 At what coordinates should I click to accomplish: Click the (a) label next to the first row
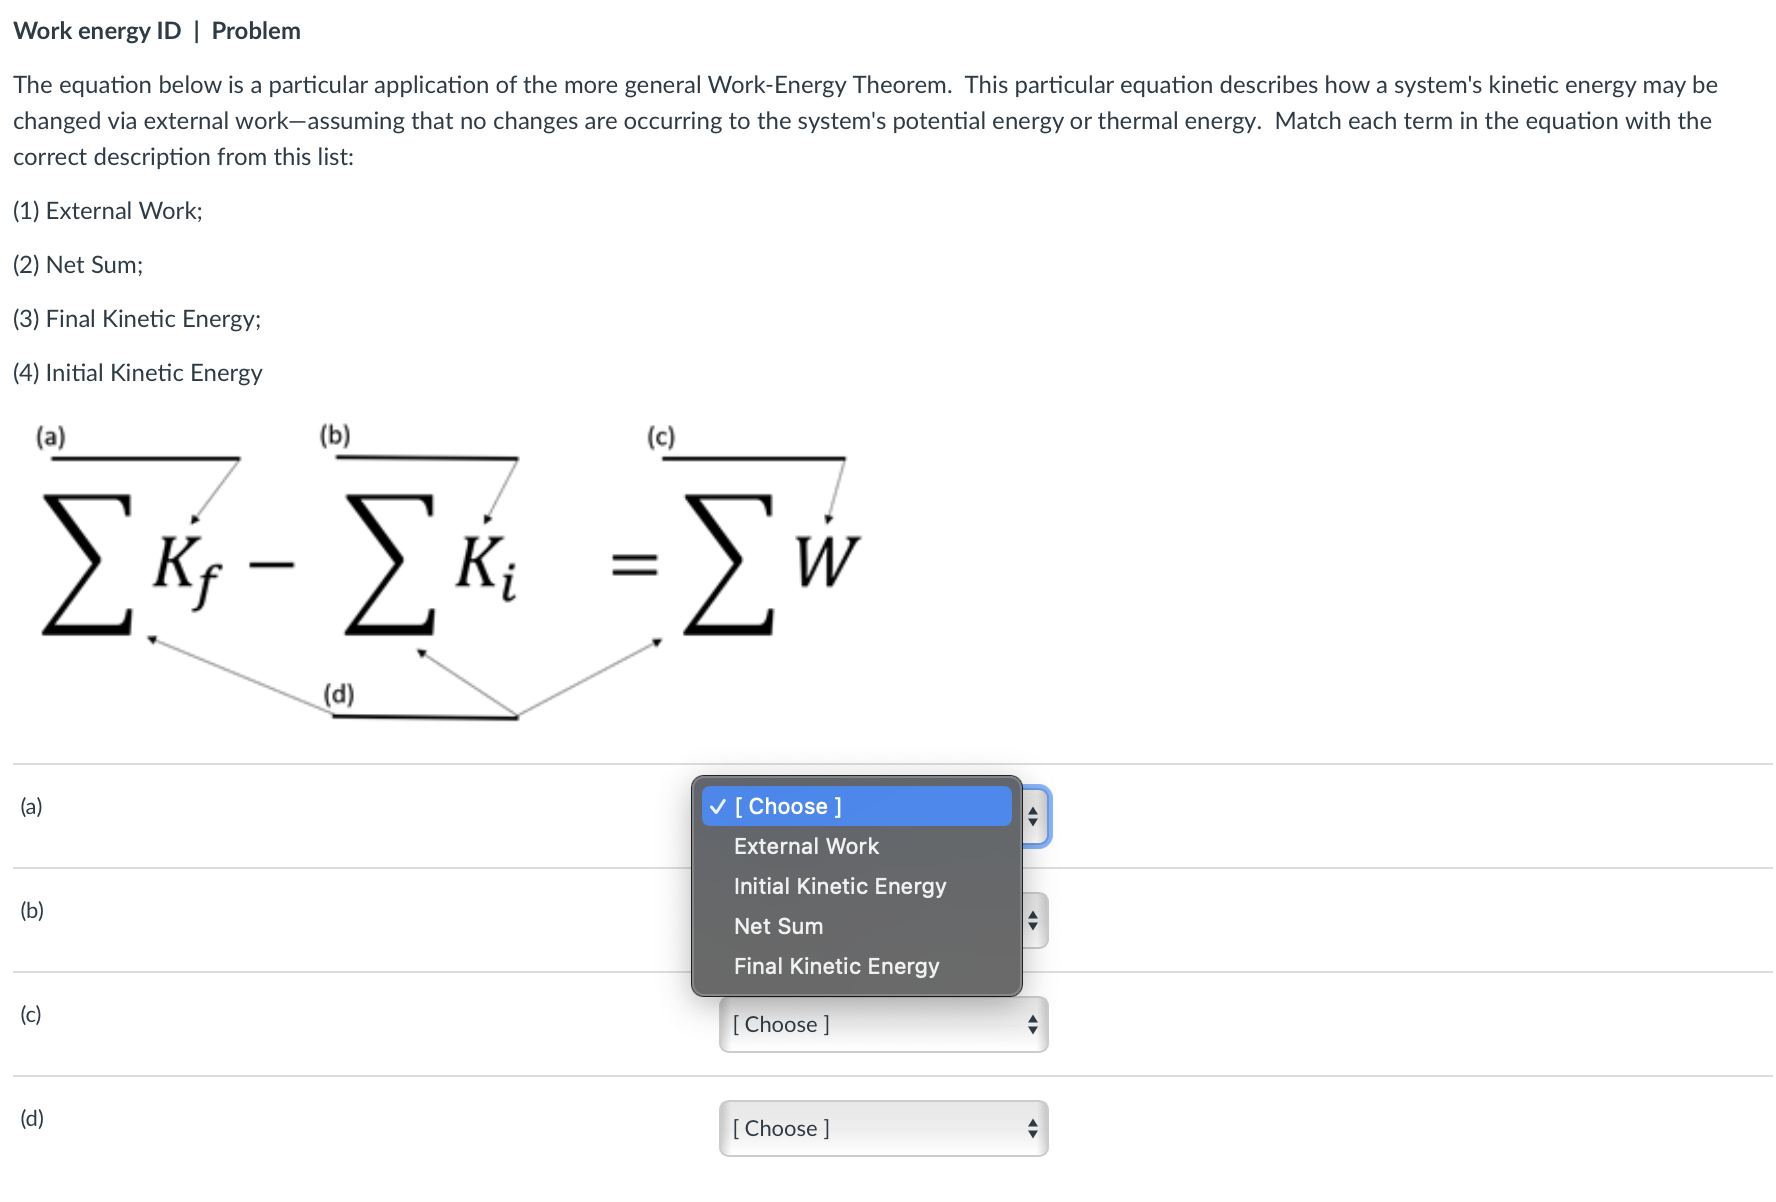coord(31,806)
